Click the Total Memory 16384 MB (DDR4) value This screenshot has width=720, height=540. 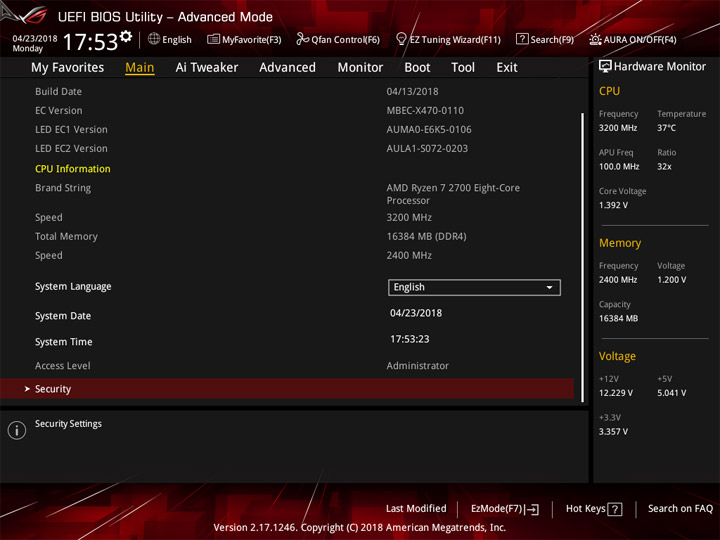pyautogui.click(x=427, y=236)
